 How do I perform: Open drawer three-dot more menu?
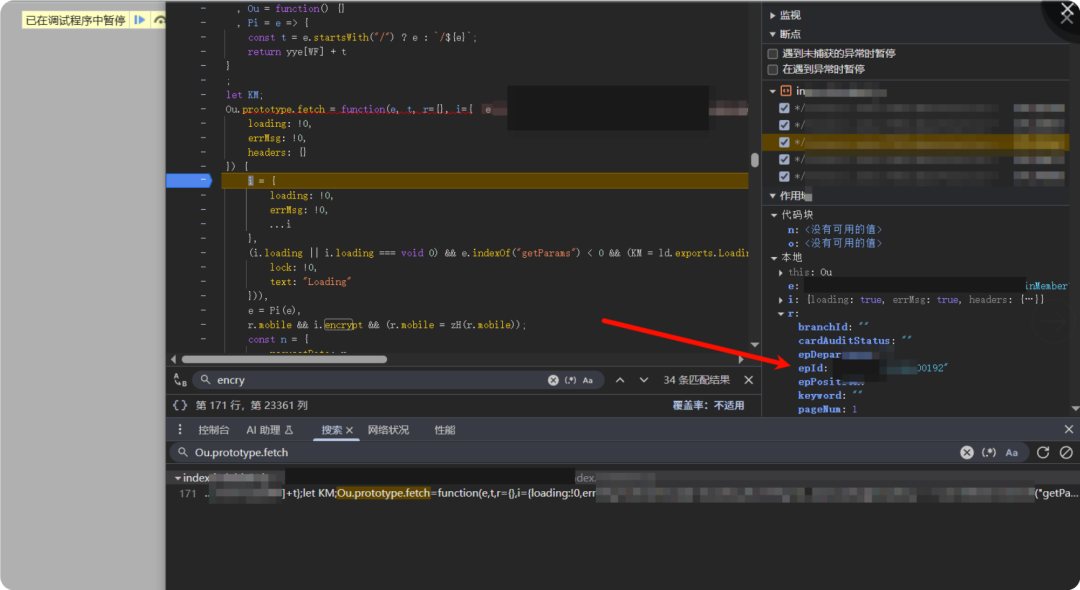pyautogui.click(x=180, y=430)
